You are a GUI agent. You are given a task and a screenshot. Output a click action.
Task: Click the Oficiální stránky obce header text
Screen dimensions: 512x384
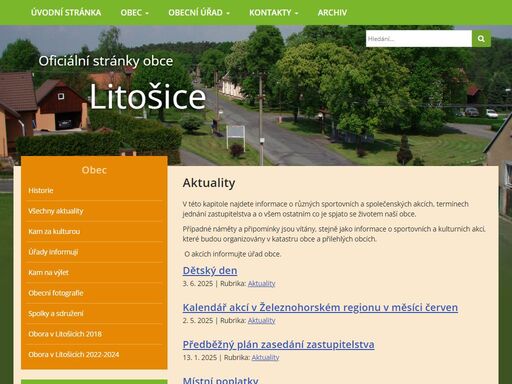pyautogui.click(x=106, y=61)
